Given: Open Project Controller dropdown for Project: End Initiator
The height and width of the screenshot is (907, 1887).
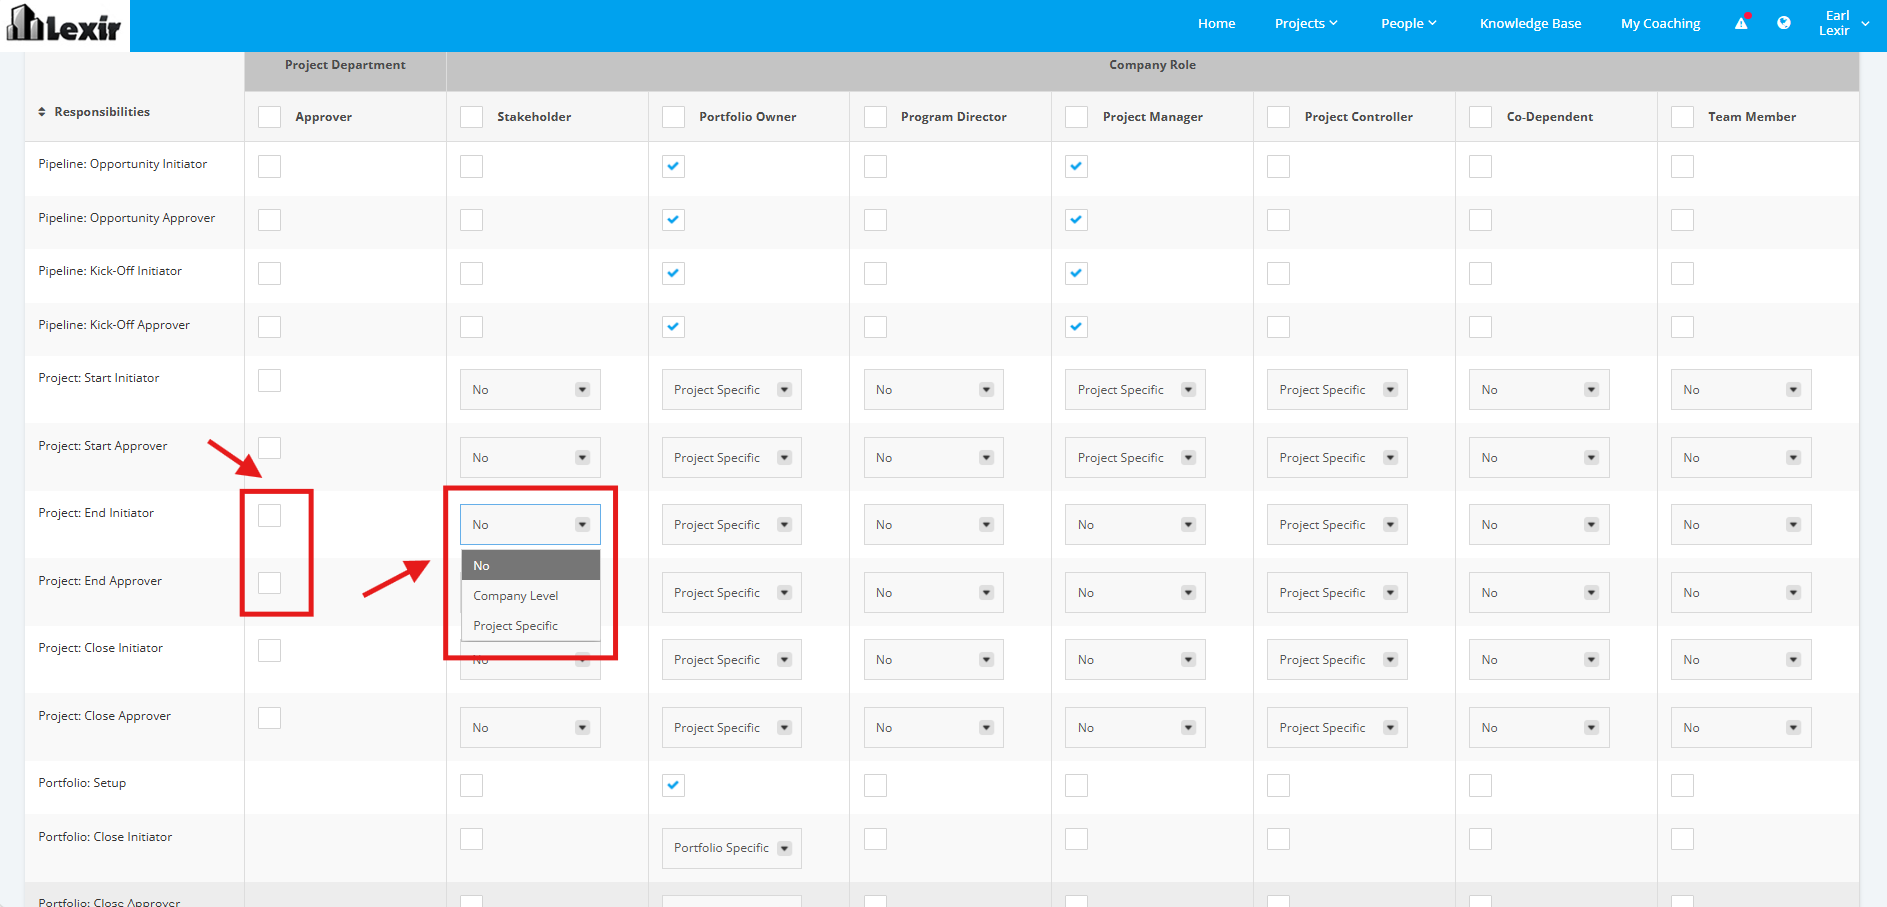Looking at the screenshot, I should 1337,525.
